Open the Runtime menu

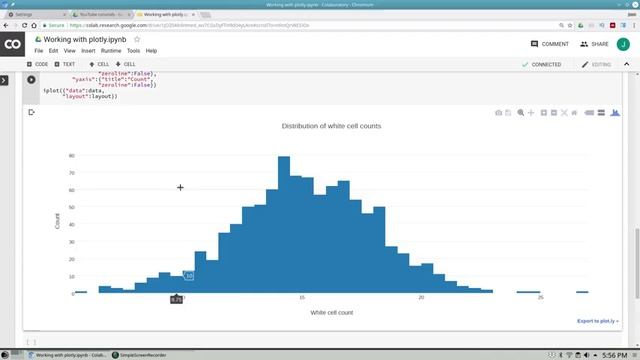(111, 51)
